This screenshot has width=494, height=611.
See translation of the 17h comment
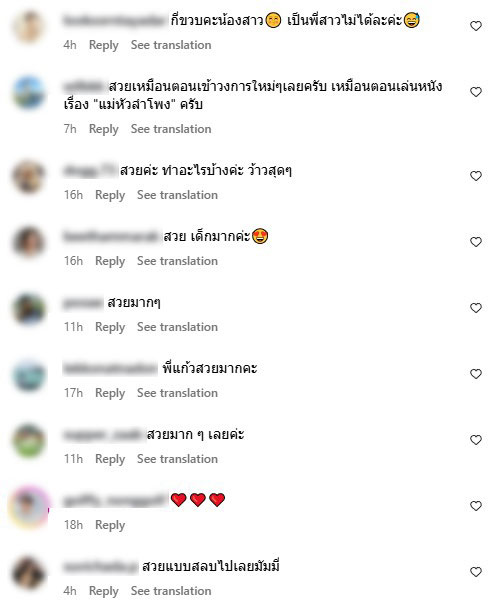(x=177, y=393)
